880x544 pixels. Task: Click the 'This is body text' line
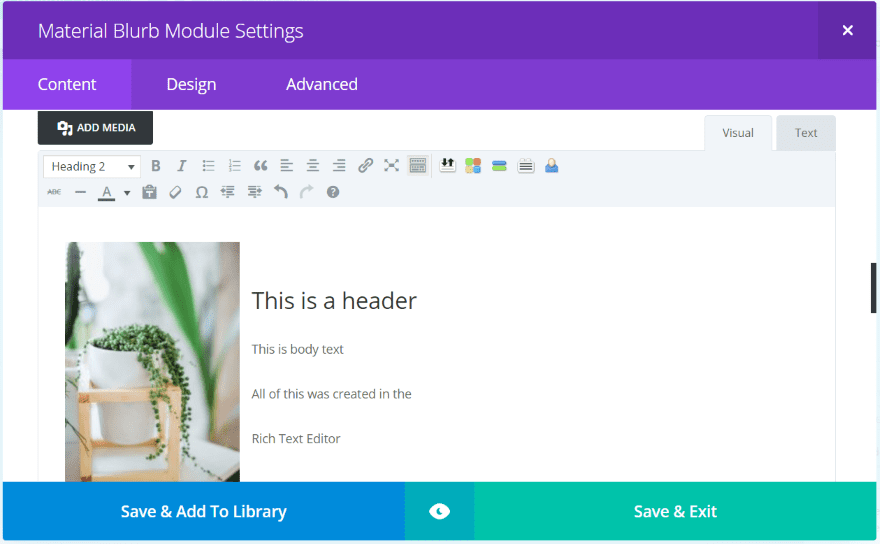click(x=297, y=349)
